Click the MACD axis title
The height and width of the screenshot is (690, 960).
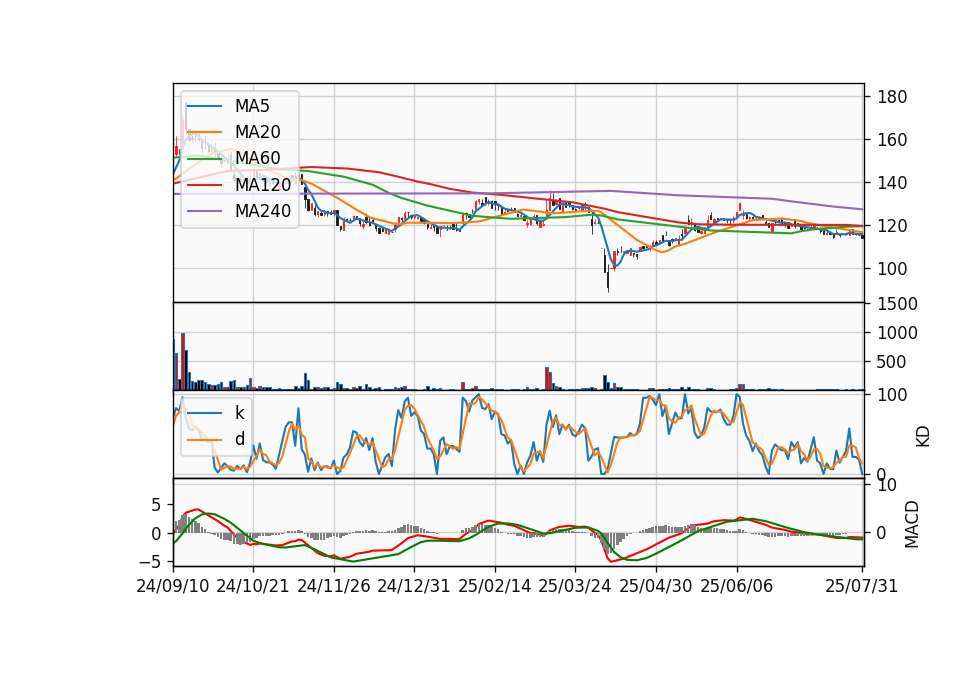[912, 524]
